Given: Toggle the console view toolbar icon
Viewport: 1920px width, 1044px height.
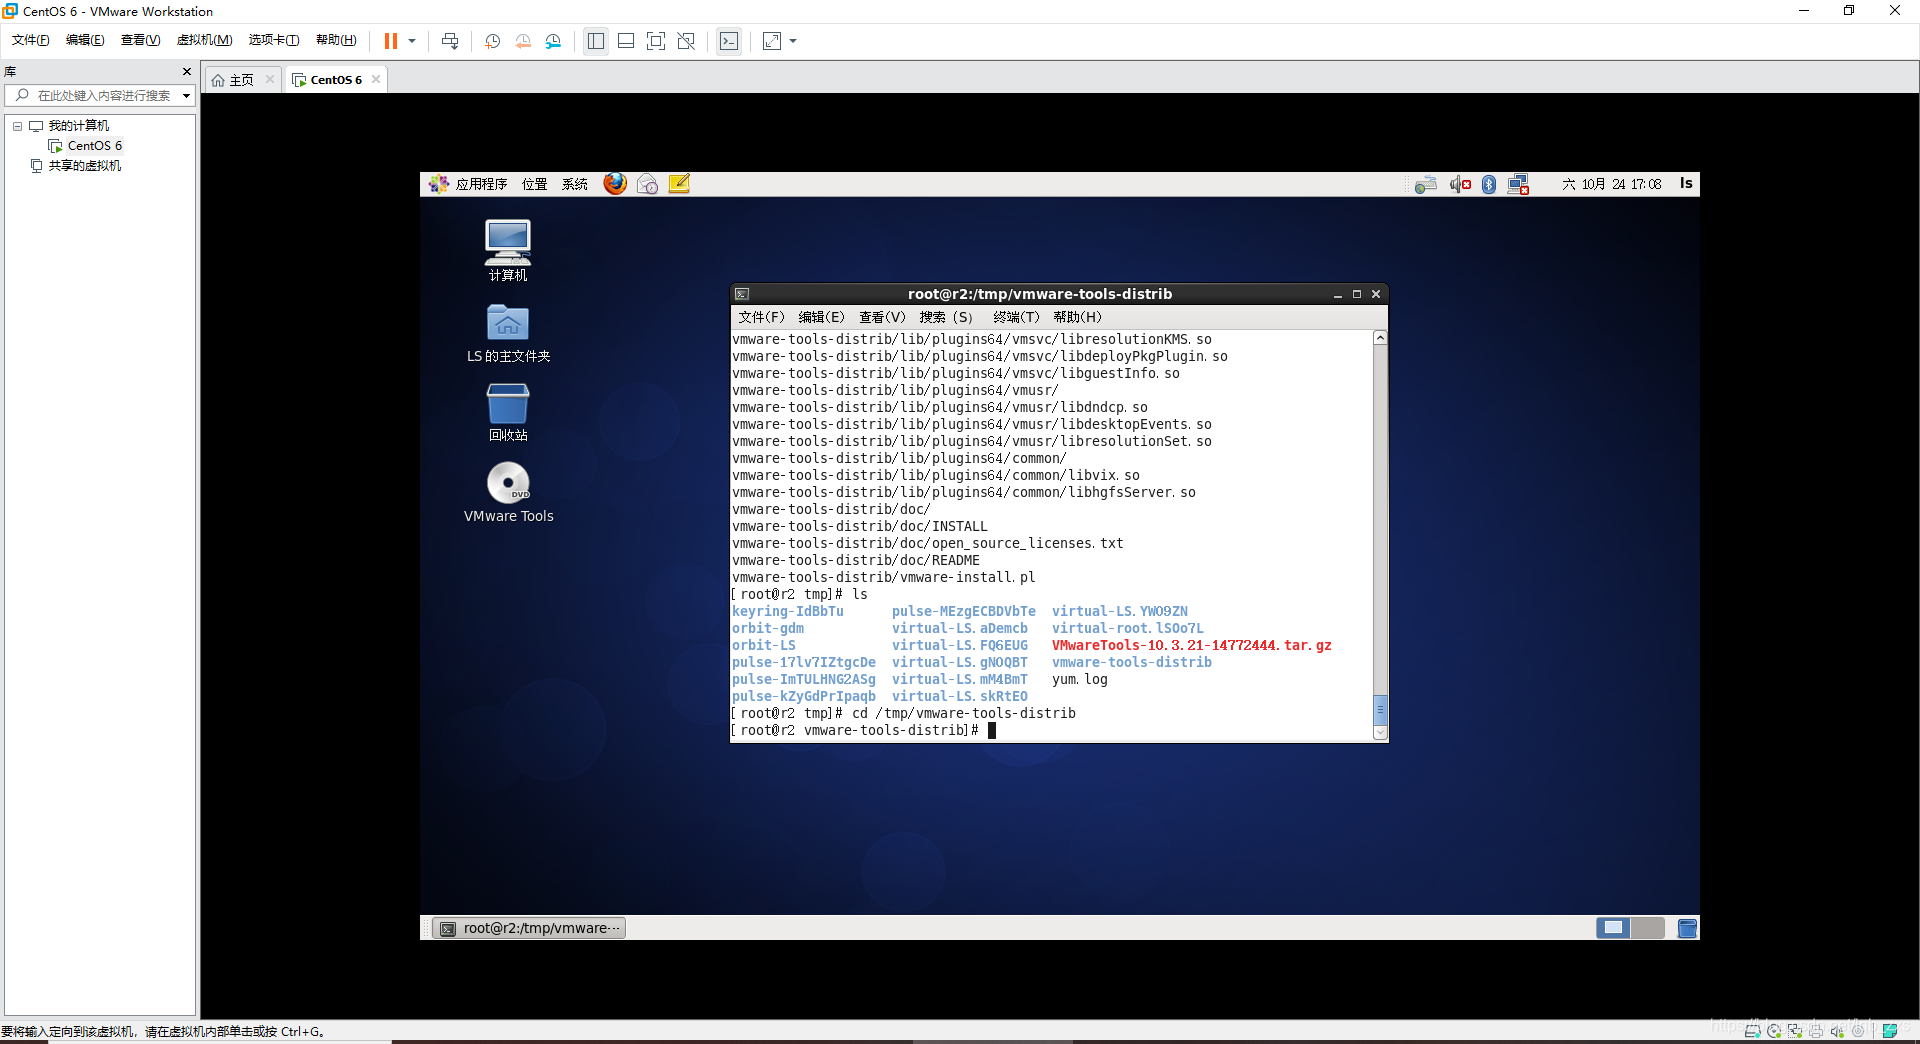Looking at the screenshot, I should pyautogui.click(x=729, y=41).
